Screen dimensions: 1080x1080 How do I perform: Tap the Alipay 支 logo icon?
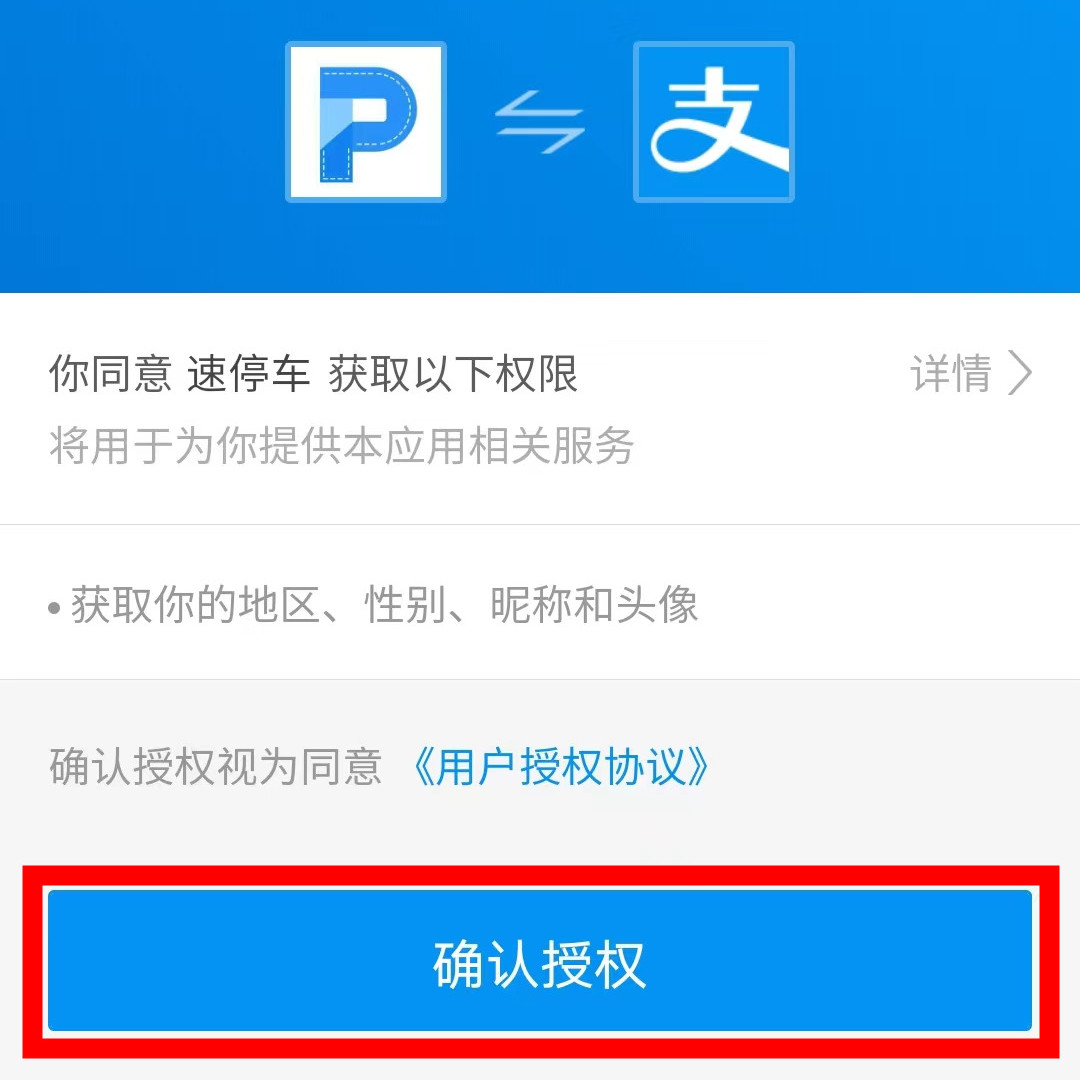[714, 122]
